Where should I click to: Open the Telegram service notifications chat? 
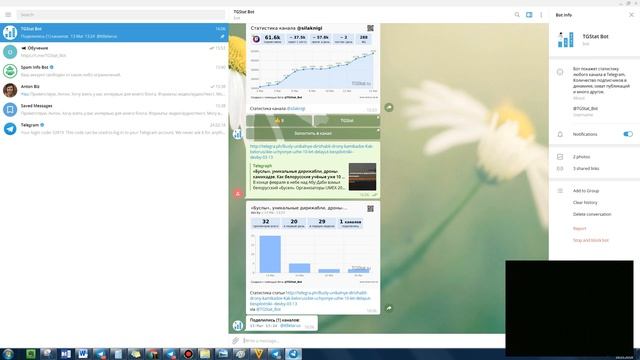click(x=114, y=129)
